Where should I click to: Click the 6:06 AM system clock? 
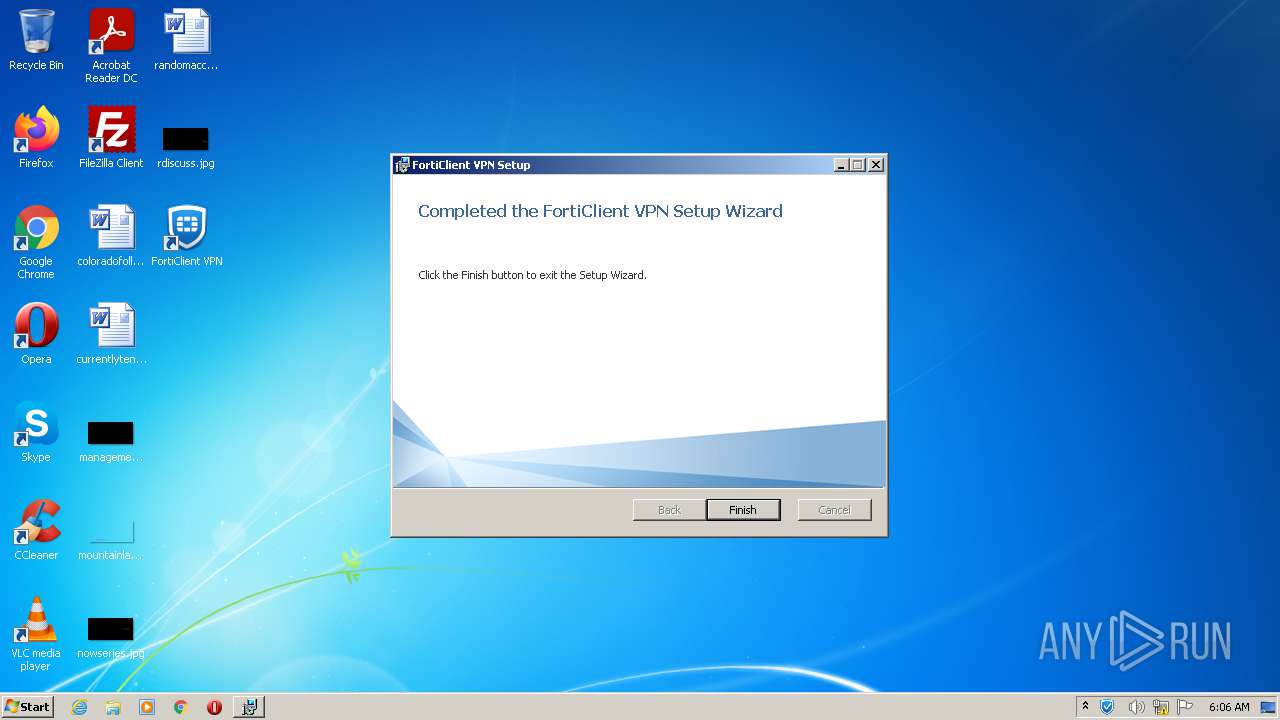point(1229,707)
